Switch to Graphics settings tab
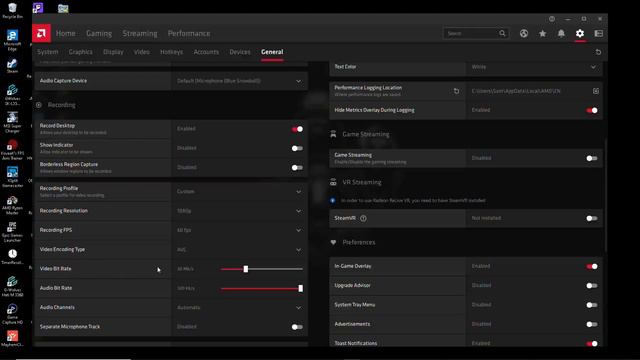This screenshot has width=640, height=360. [80, 52]
